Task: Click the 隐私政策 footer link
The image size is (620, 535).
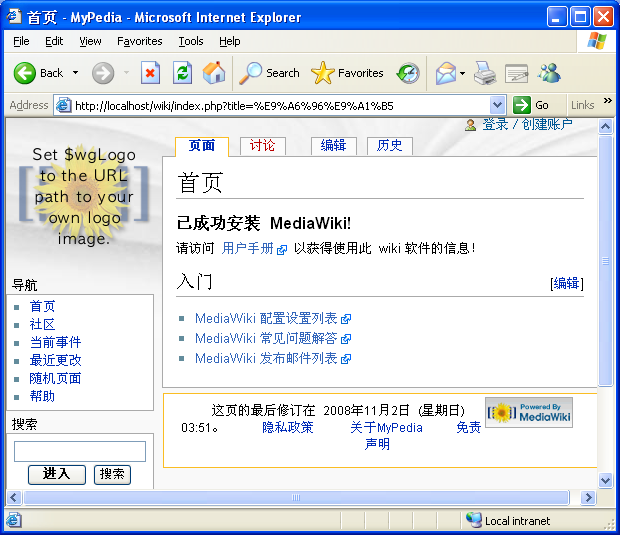Action: click(287, 427)
